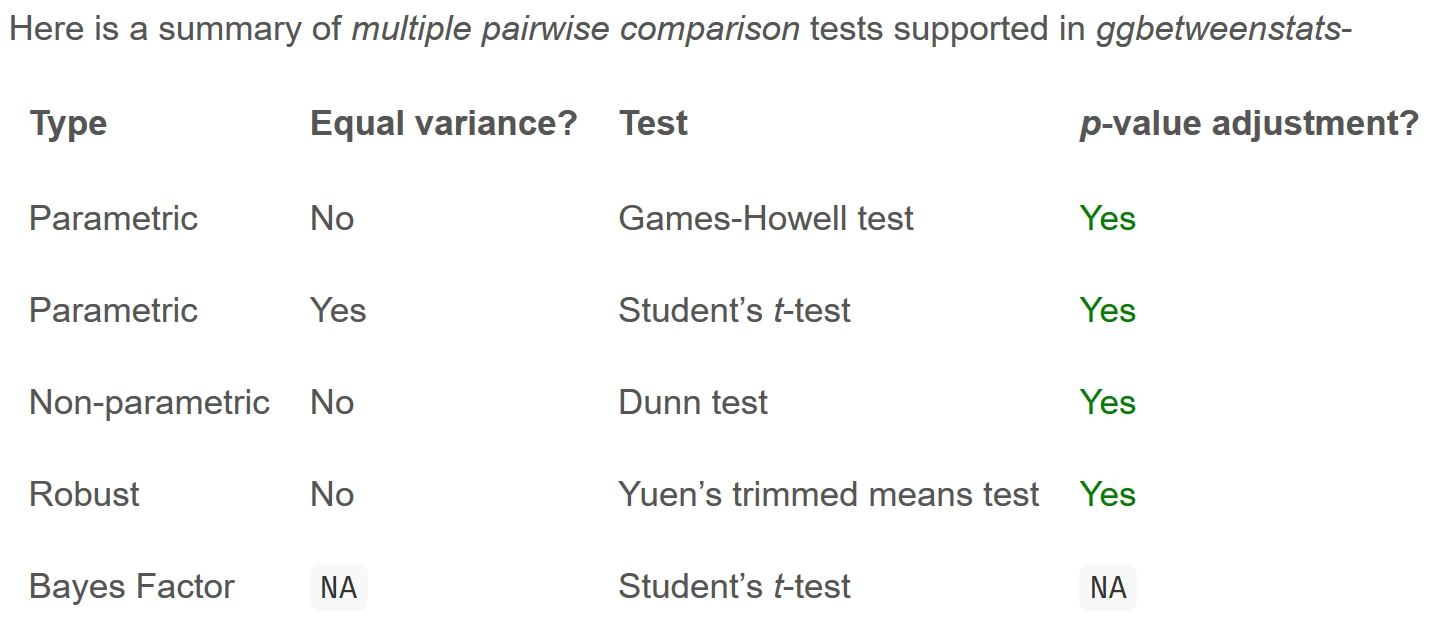Image resolution: width=1455 pixels, height=636 pixels.
Task: Click the NA code under Equal variance
Action: coord(338,587)
